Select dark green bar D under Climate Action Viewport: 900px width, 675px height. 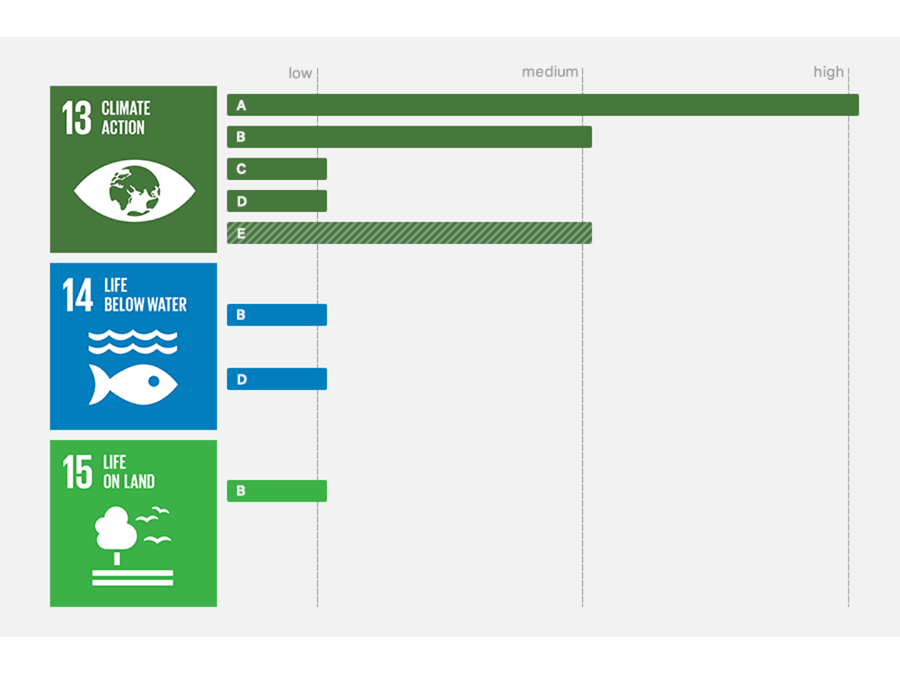(277, 201)
